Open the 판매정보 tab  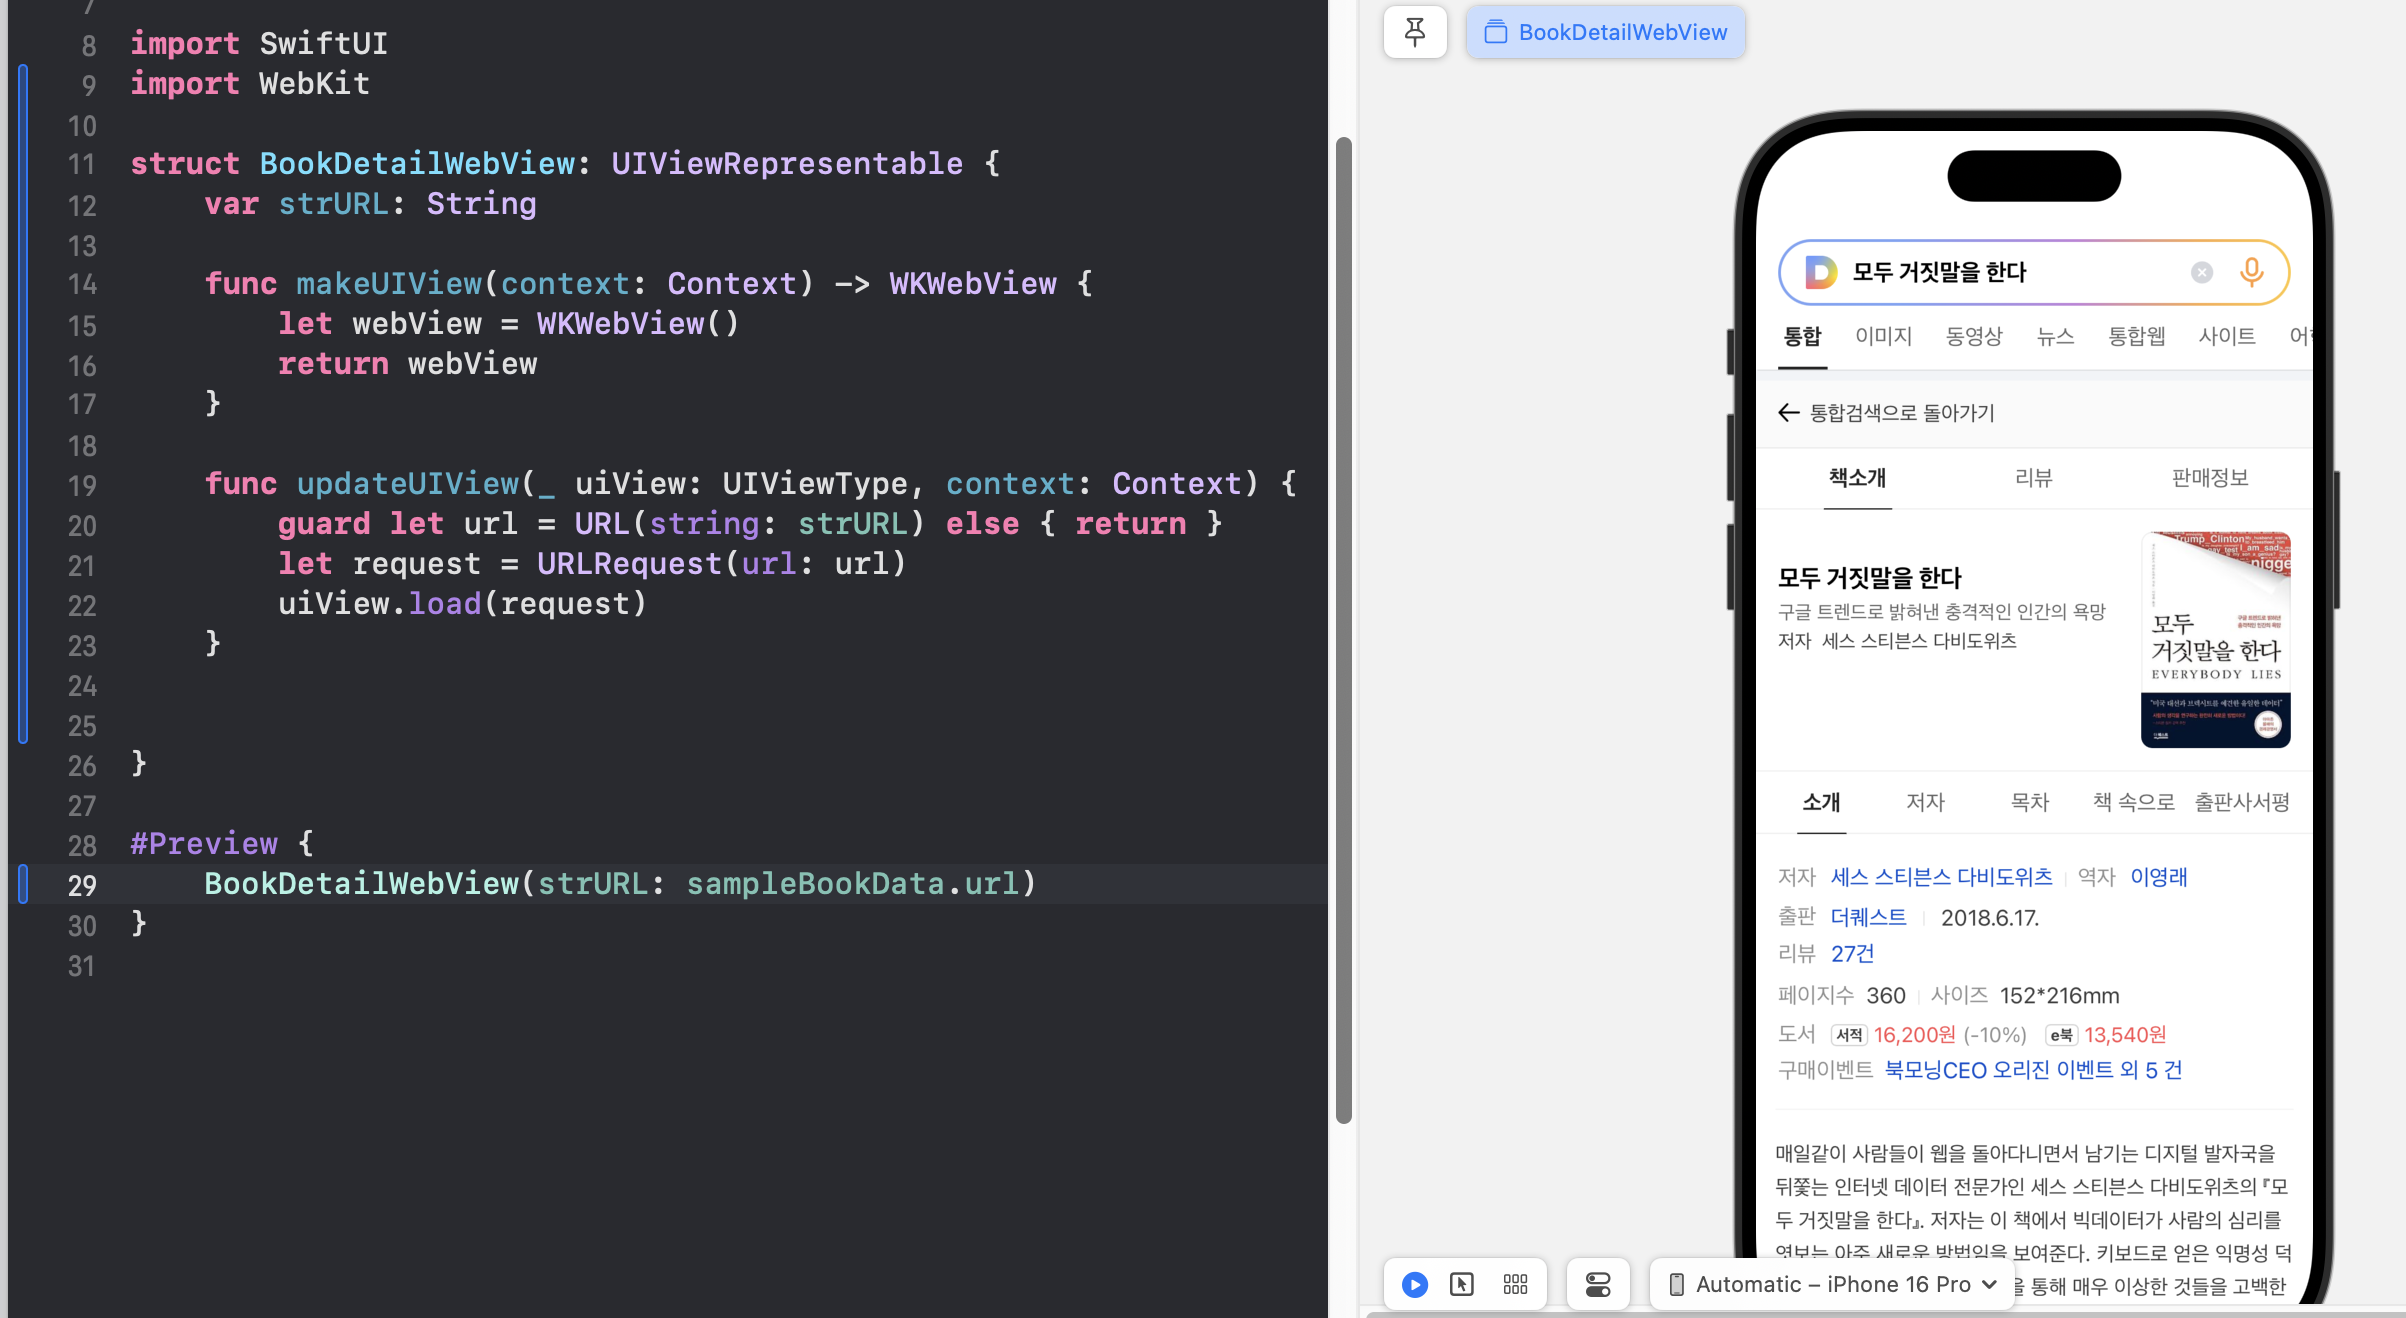coord(2209,478)
